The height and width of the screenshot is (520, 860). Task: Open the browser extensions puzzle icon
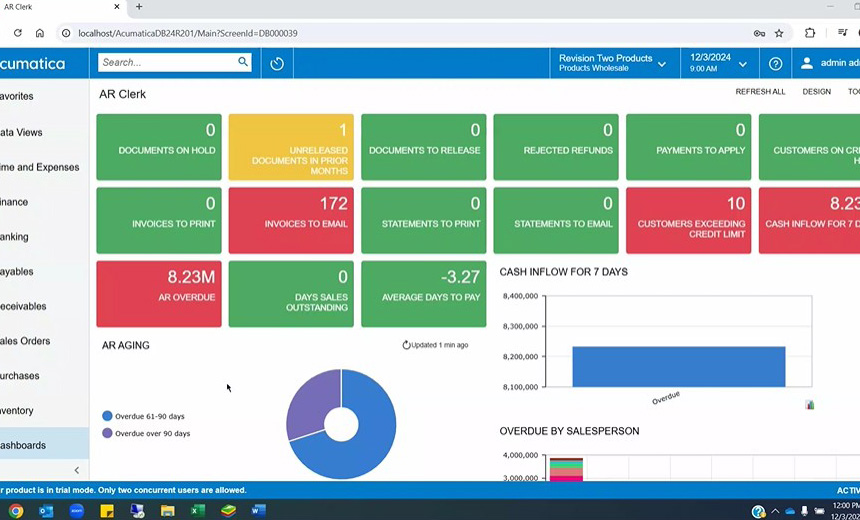point(810,33)
